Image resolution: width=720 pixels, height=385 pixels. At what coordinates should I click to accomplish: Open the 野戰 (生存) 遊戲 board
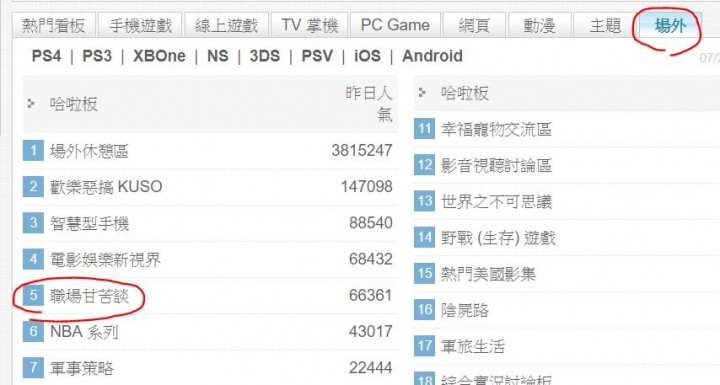[x=498, y=238]
